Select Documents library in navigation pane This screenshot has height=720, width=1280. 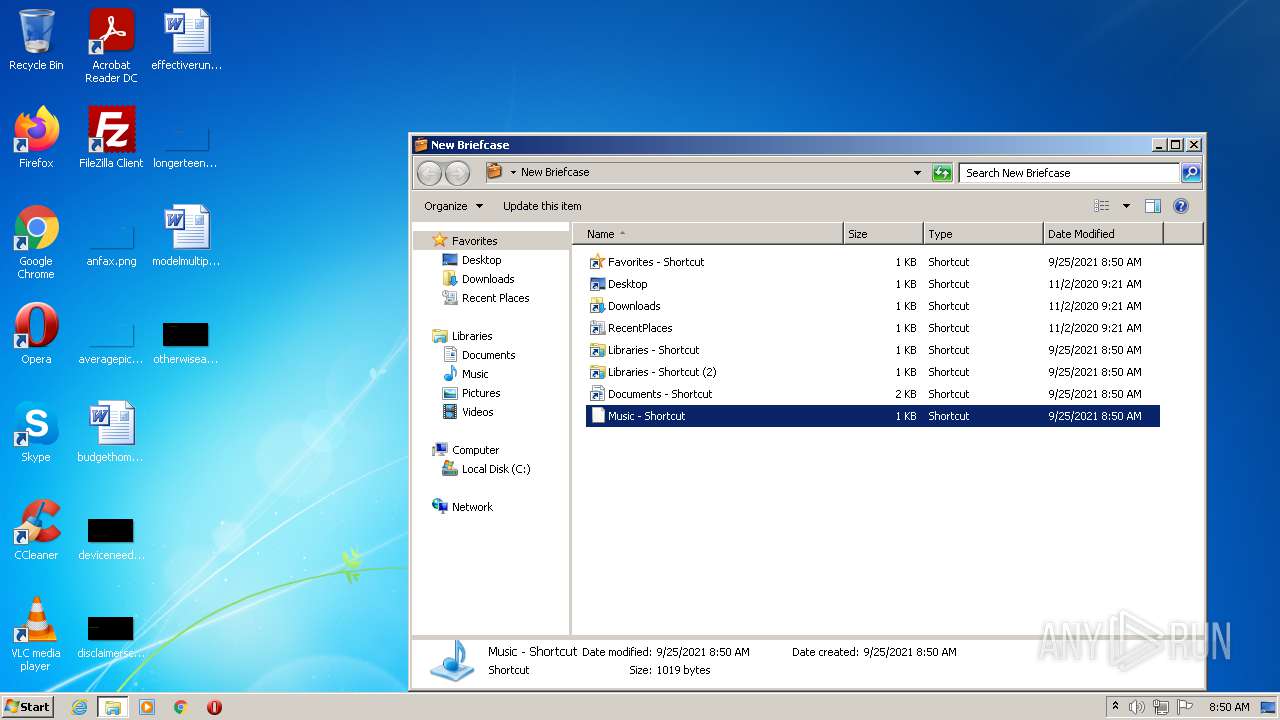pos(488,355)
